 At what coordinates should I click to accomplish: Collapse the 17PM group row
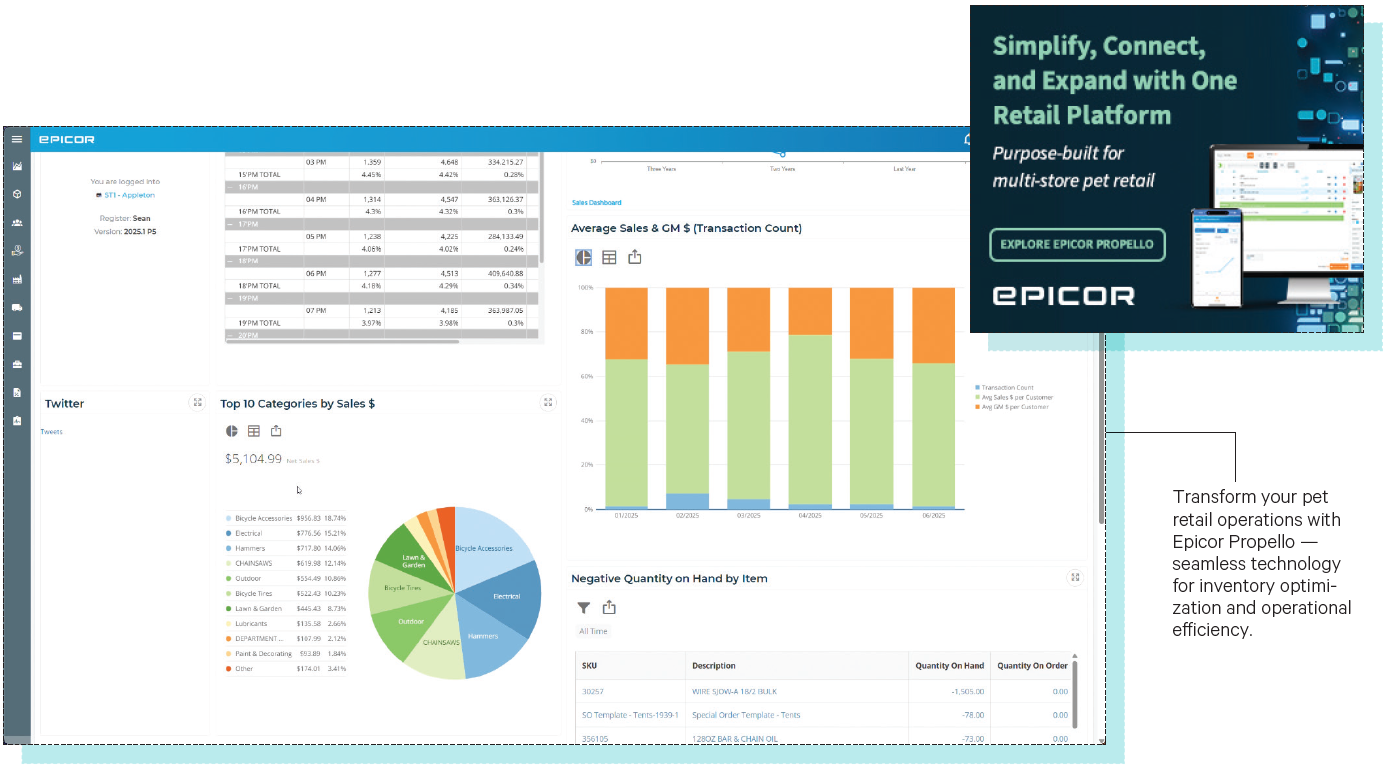pyautogui.click(x=231, y=224)
